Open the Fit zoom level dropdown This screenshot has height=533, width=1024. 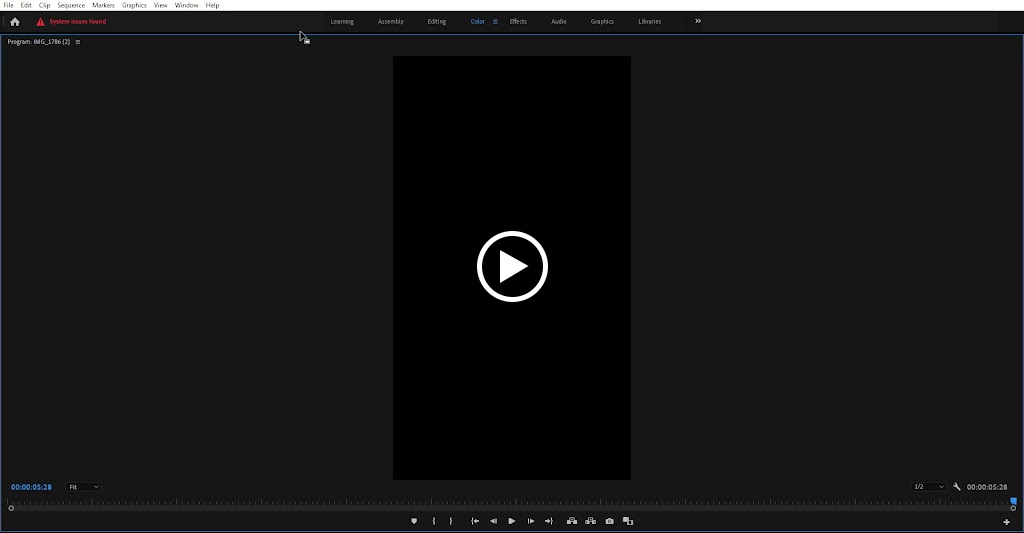(83, 487)
